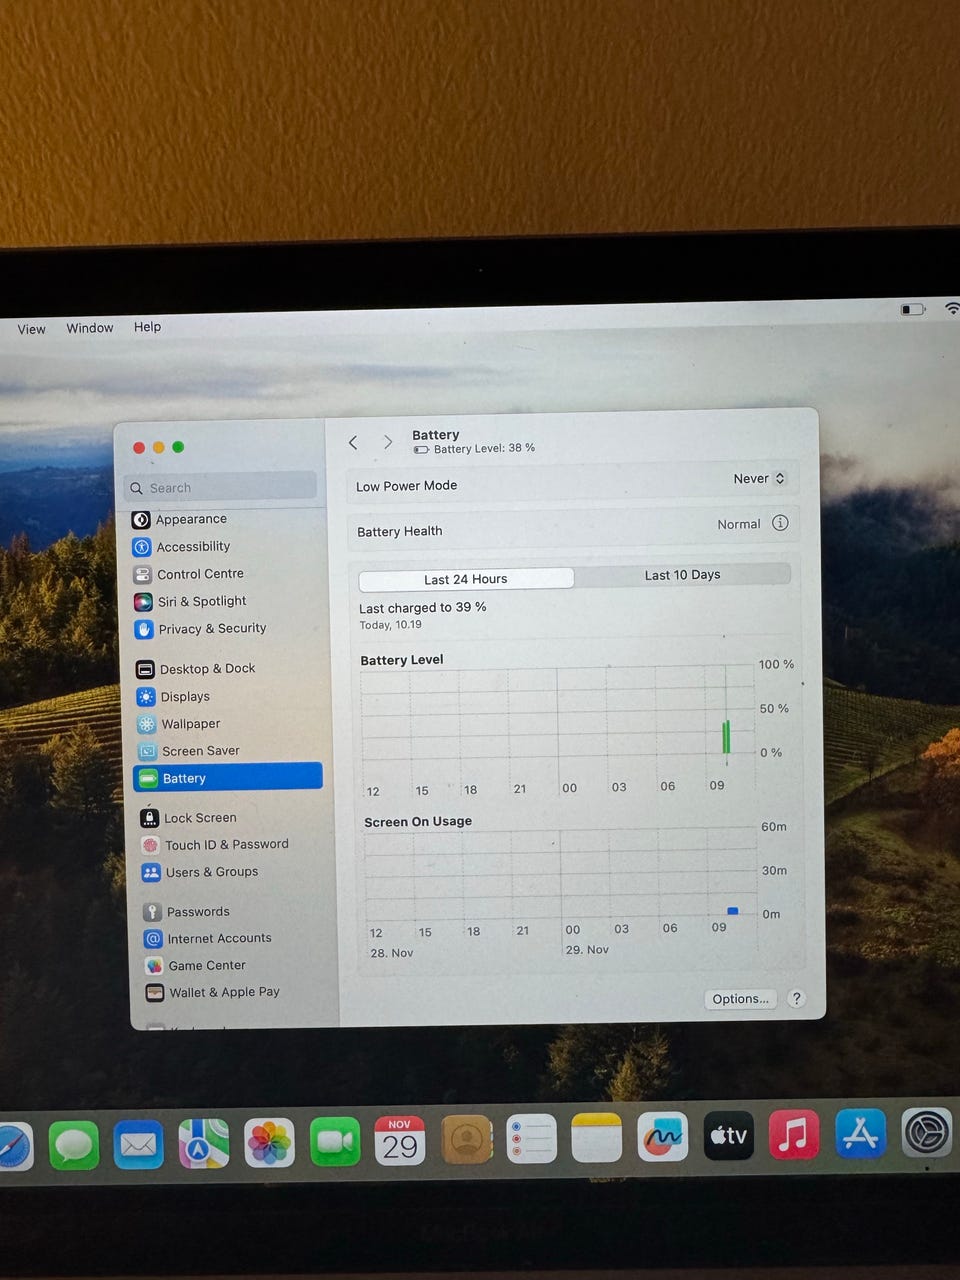Click the 'Battery Level: 38 %' subtitle
Viewport: 960px width, 1280px height.
click(x=484, y=449)
